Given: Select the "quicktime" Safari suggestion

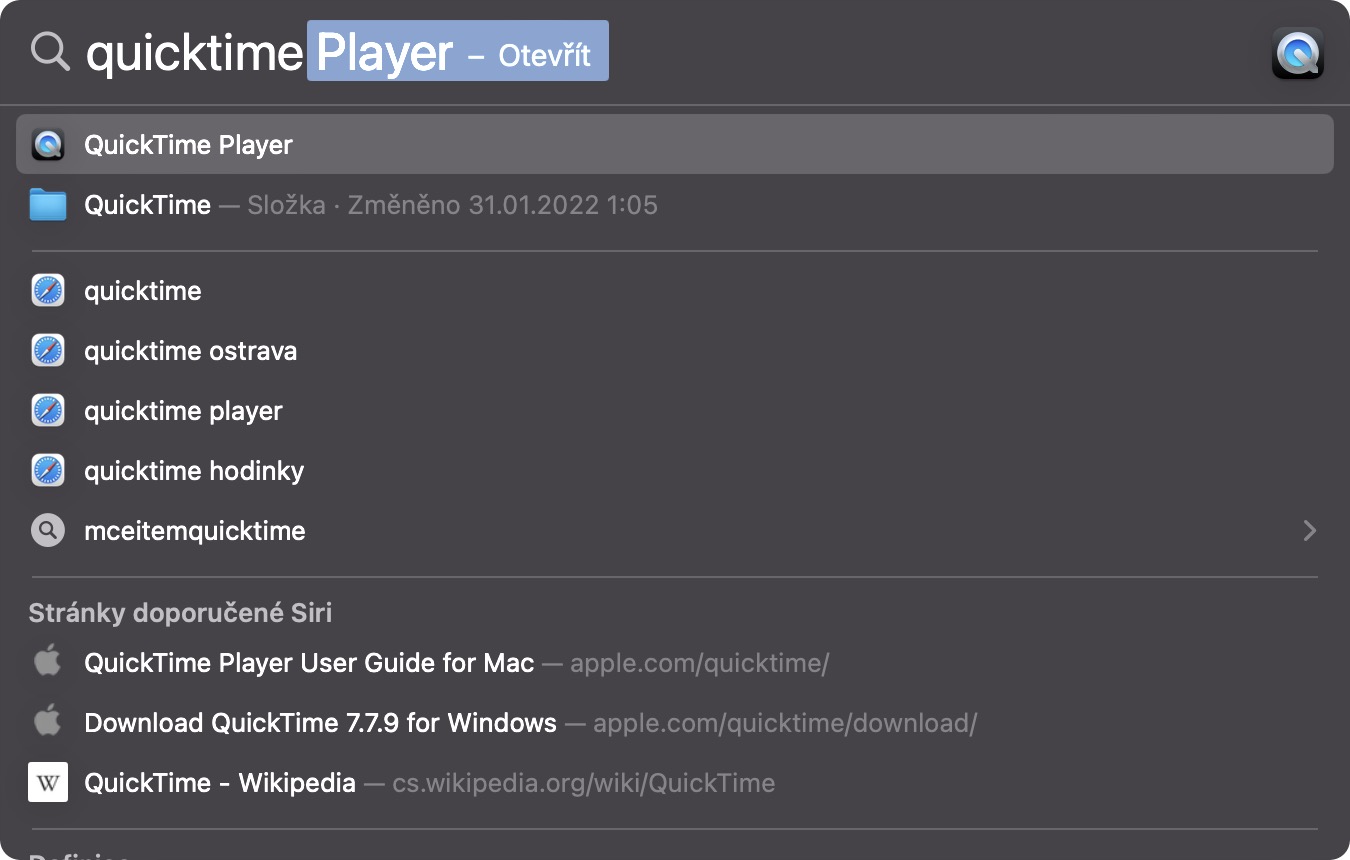Looking at the screenshot, I should click(x=143, y=291).
